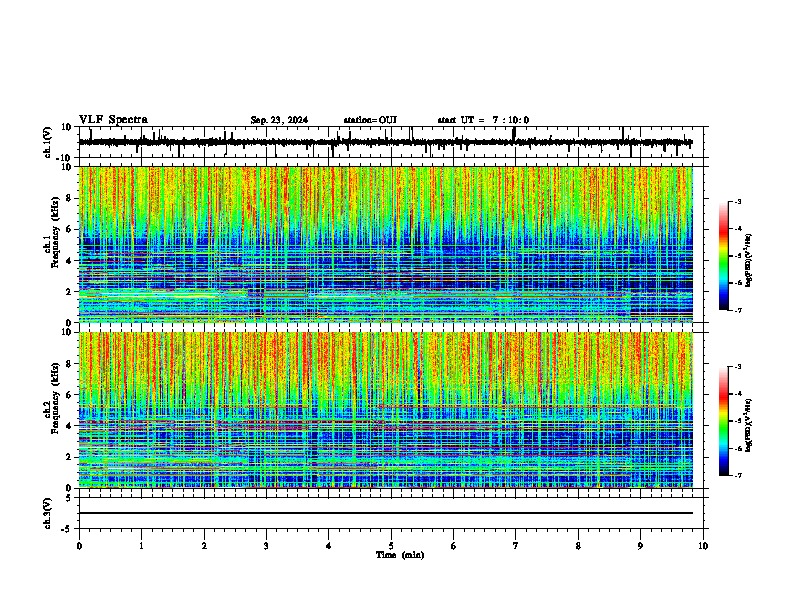Click the '-5' tick on ch.3 voltage axis
Screen dimensions: 792x612
67,529
